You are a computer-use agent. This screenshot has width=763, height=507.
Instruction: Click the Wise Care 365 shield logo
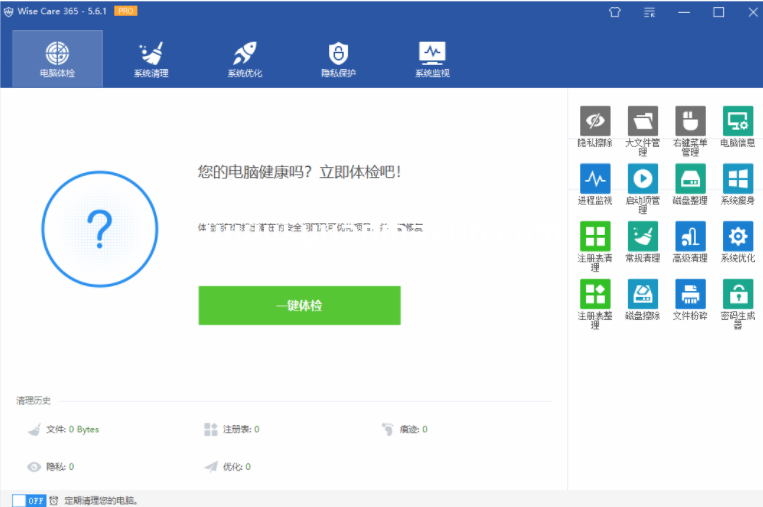(8, 12)
